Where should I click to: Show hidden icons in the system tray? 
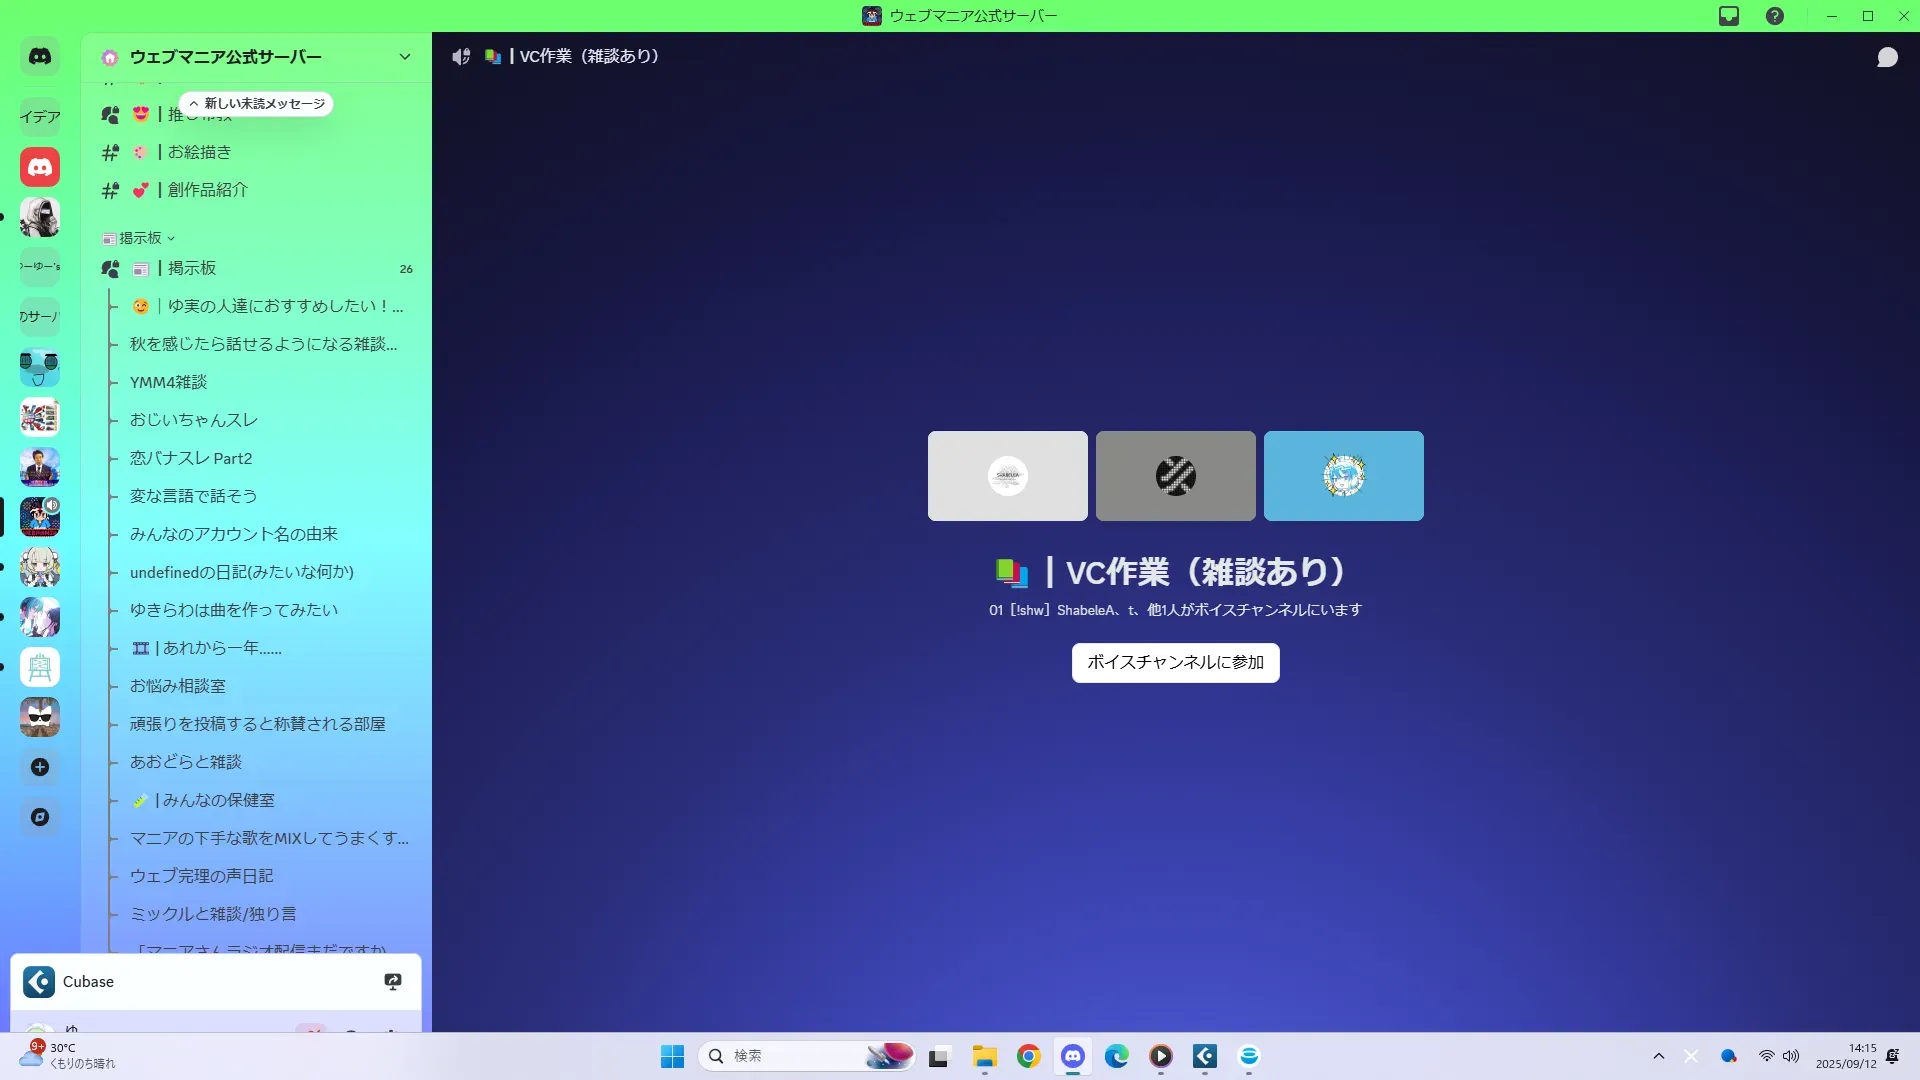[1659, 1056]
